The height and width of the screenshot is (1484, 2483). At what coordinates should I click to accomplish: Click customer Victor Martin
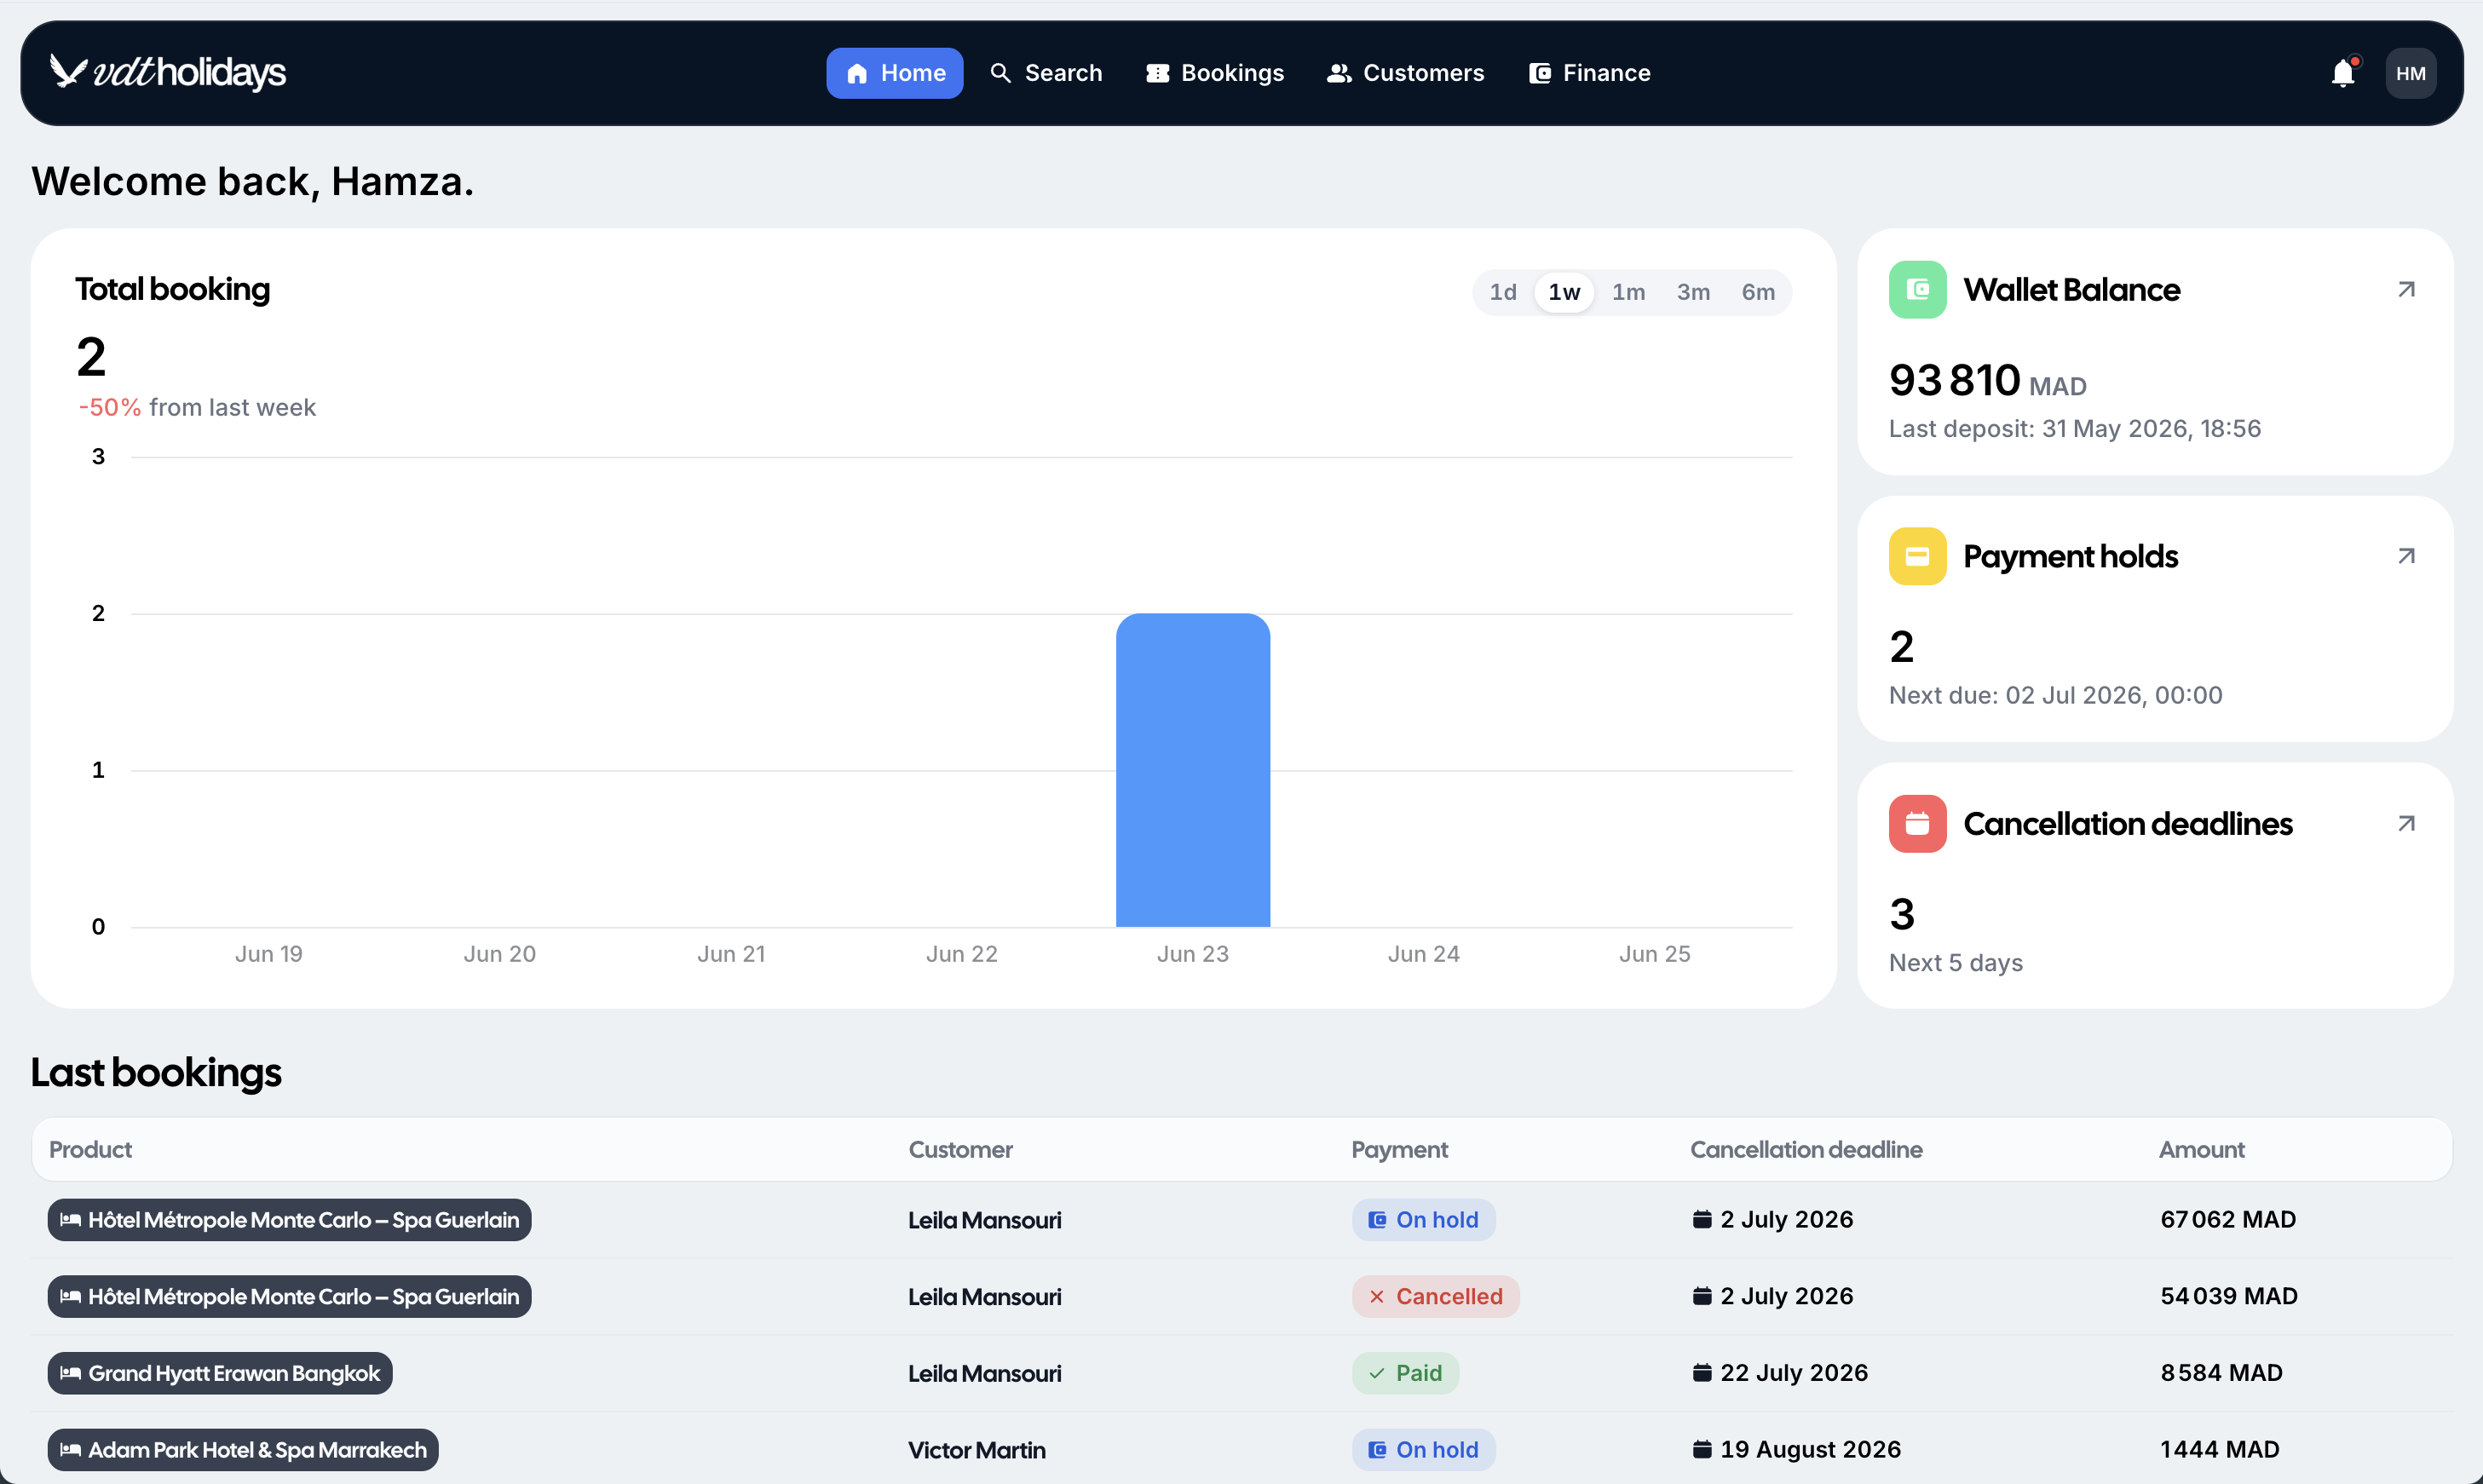(976, 1450)
